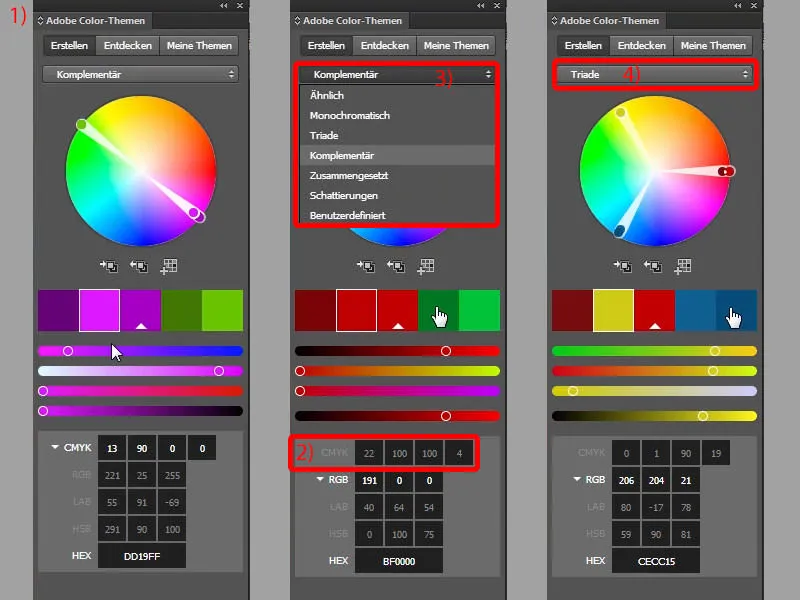Click right-arrow set color icon in Triade panel
The width and height of the screenshot is (800, 600).
coord(622,265)
